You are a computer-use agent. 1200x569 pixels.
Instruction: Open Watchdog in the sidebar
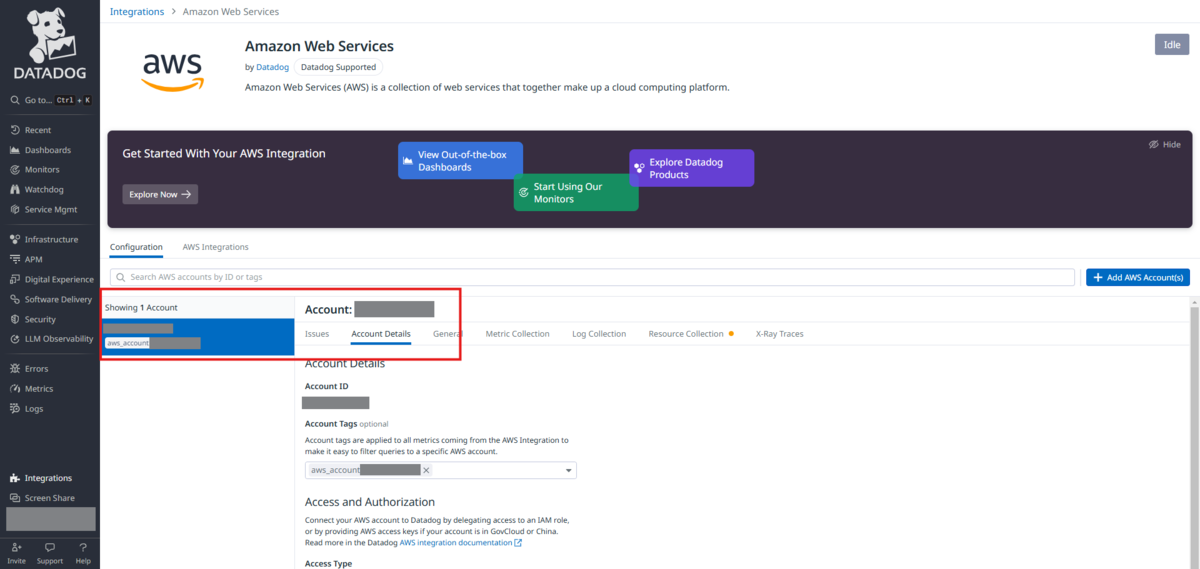pyautogui.click(x=36, y=189)
